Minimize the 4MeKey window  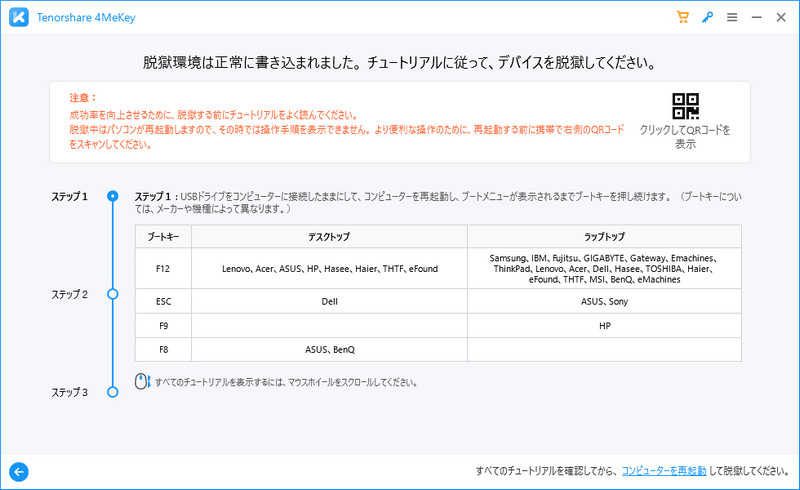[x=757, y=17]
